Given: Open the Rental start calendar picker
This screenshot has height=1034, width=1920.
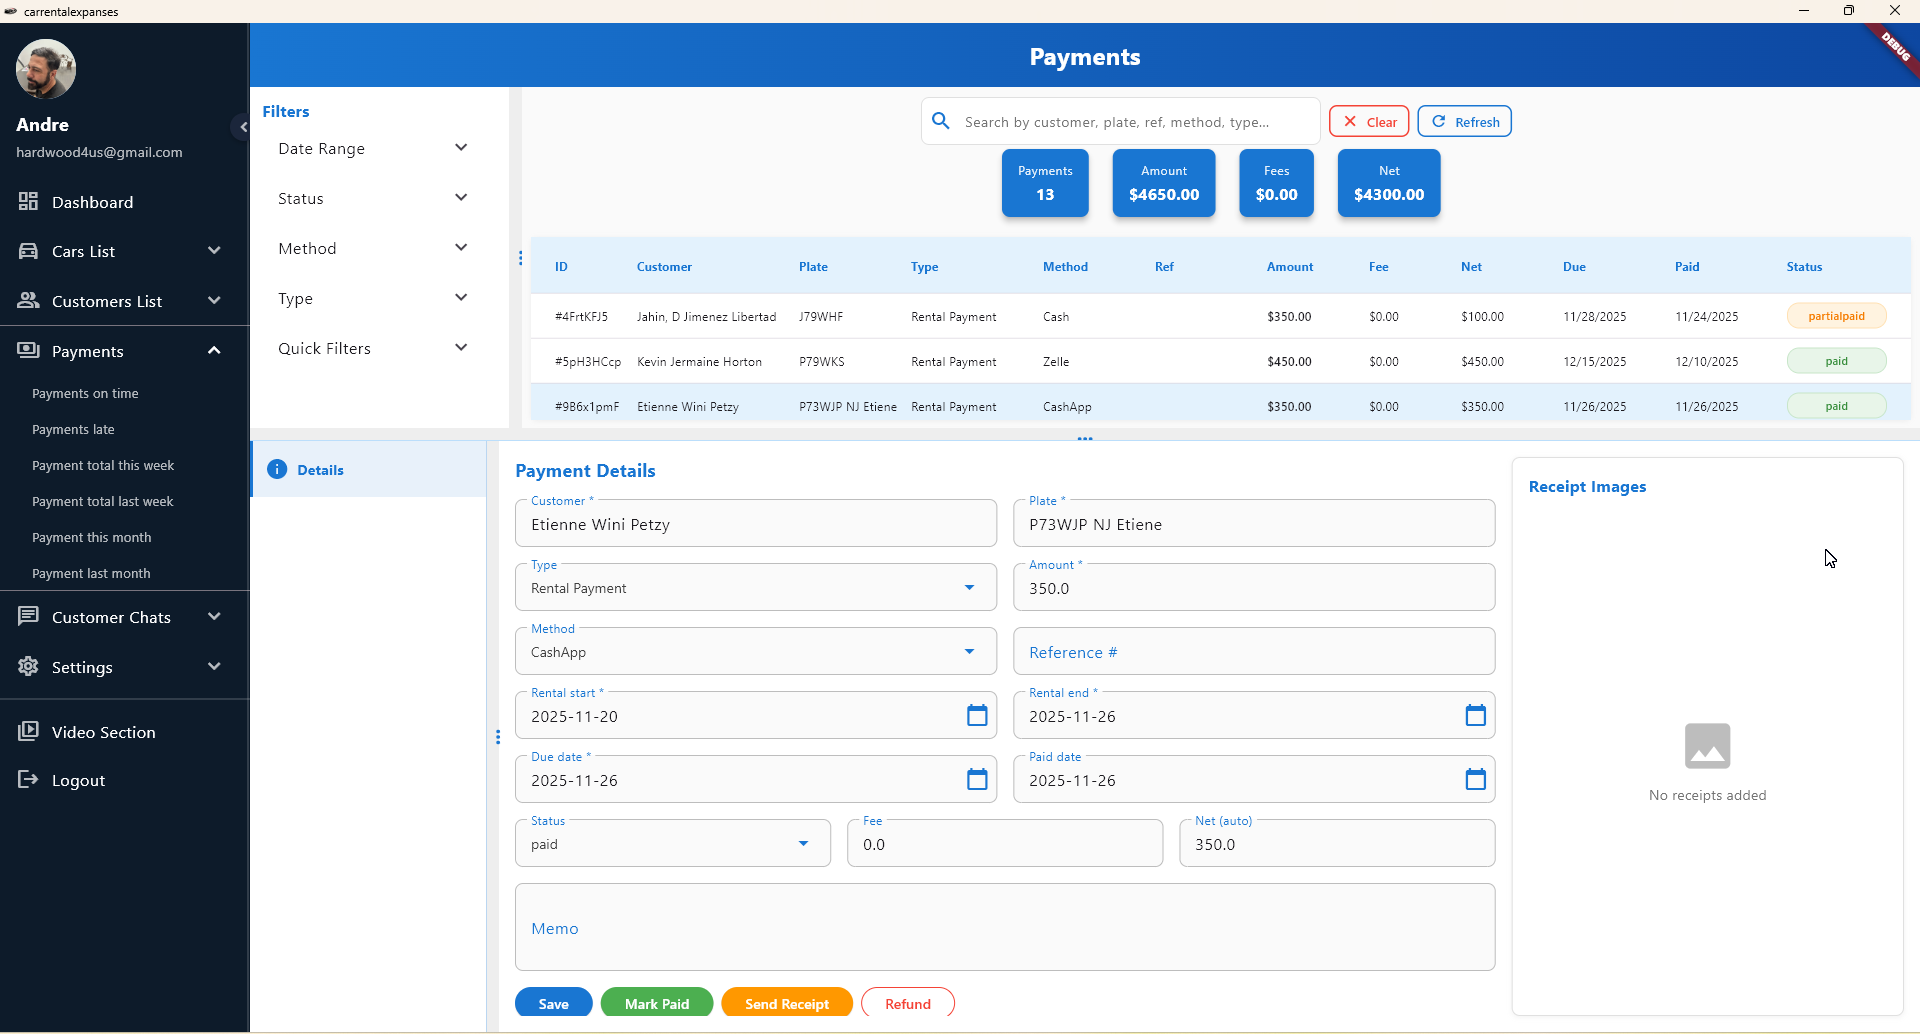Looking at the screenshot, I should coord(977,716).
